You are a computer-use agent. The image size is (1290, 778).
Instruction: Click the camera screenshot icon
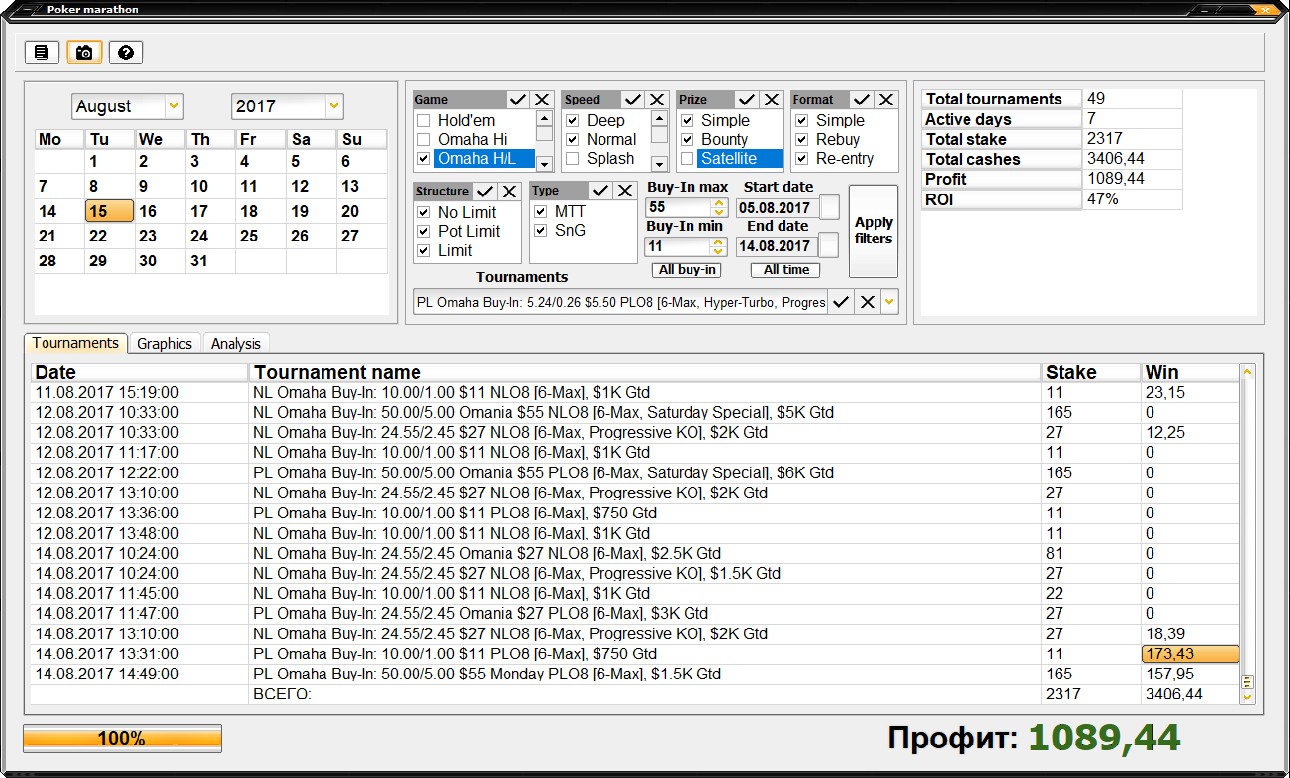click(x=83, y=52)
